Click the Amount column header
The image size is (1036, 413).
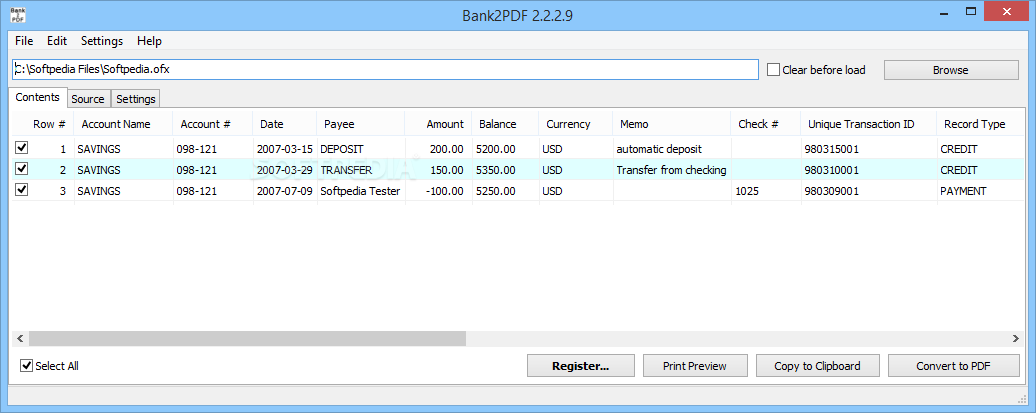click(439, 124)
